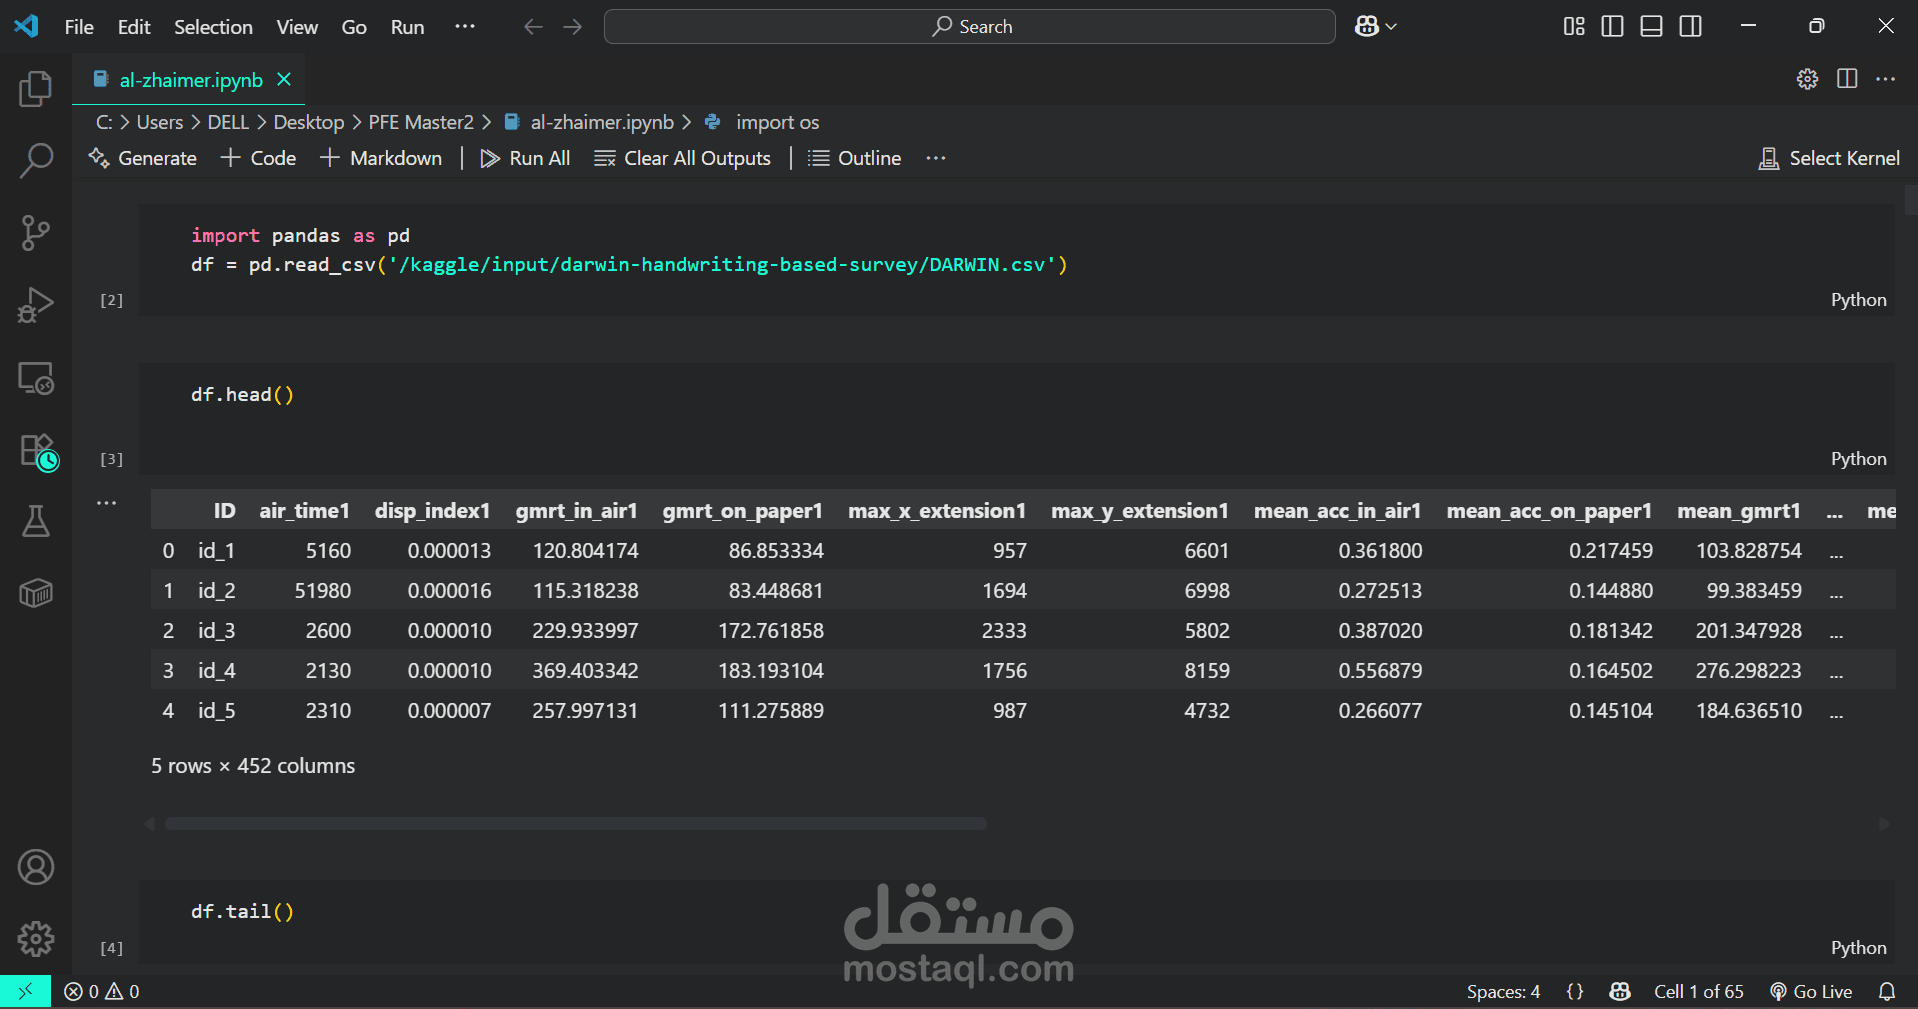
Task: Expand more notebook toolbar actions ellipsis
Action: tap(935, 158)
